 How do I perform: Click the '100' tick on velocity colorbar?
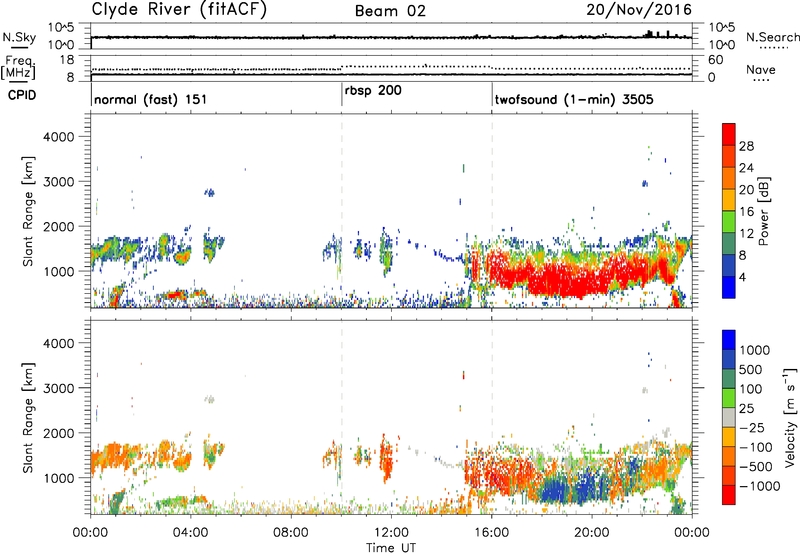pos(751,389)
